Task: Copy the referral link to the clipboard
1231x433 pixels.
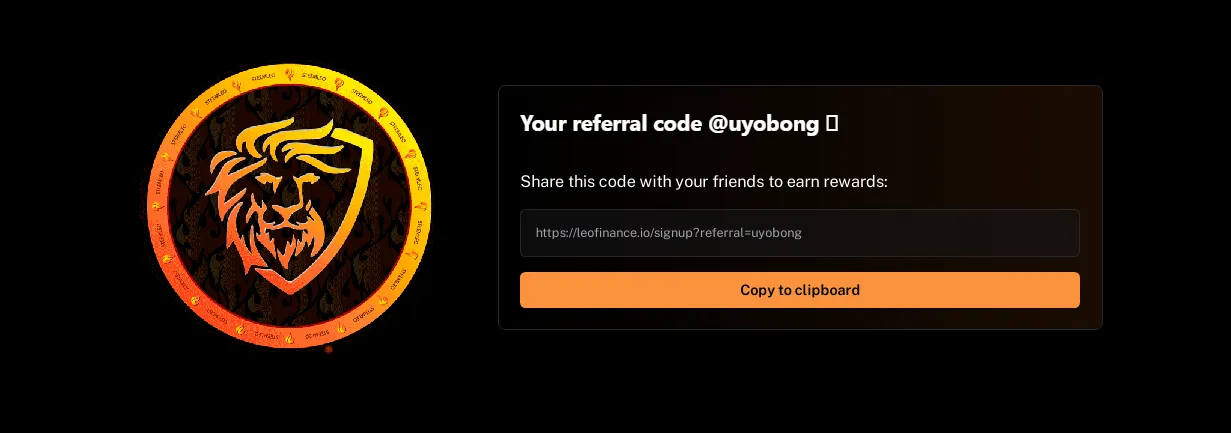Action: (800, 290)
